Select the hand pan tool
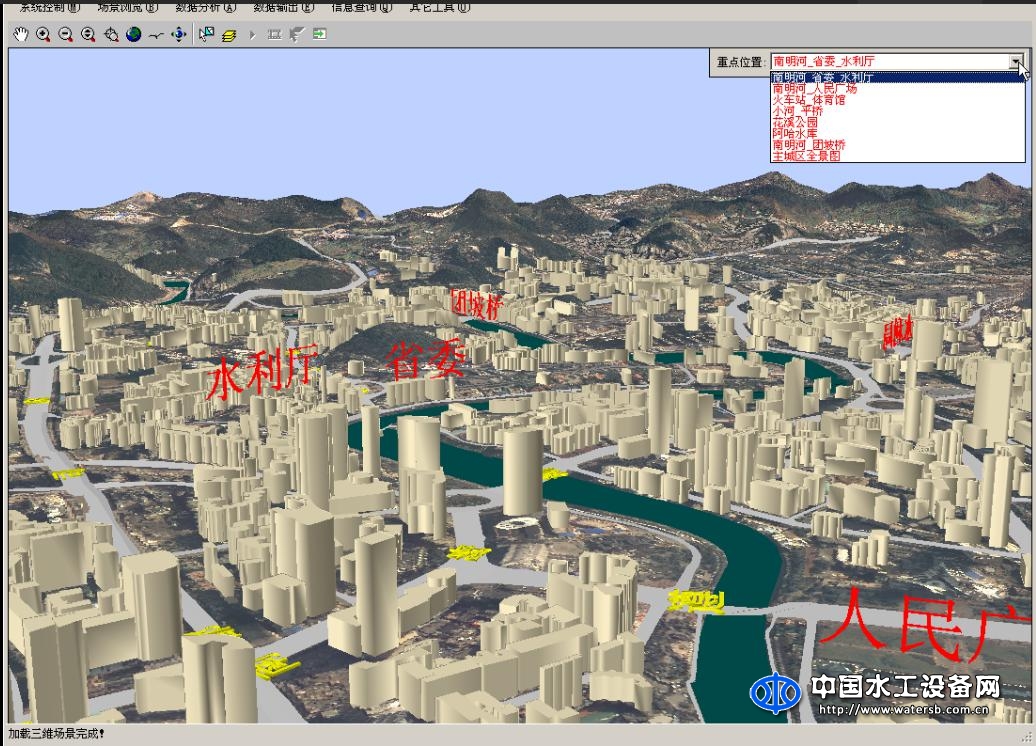This screenshot has height=746, width=1036. 21,34
